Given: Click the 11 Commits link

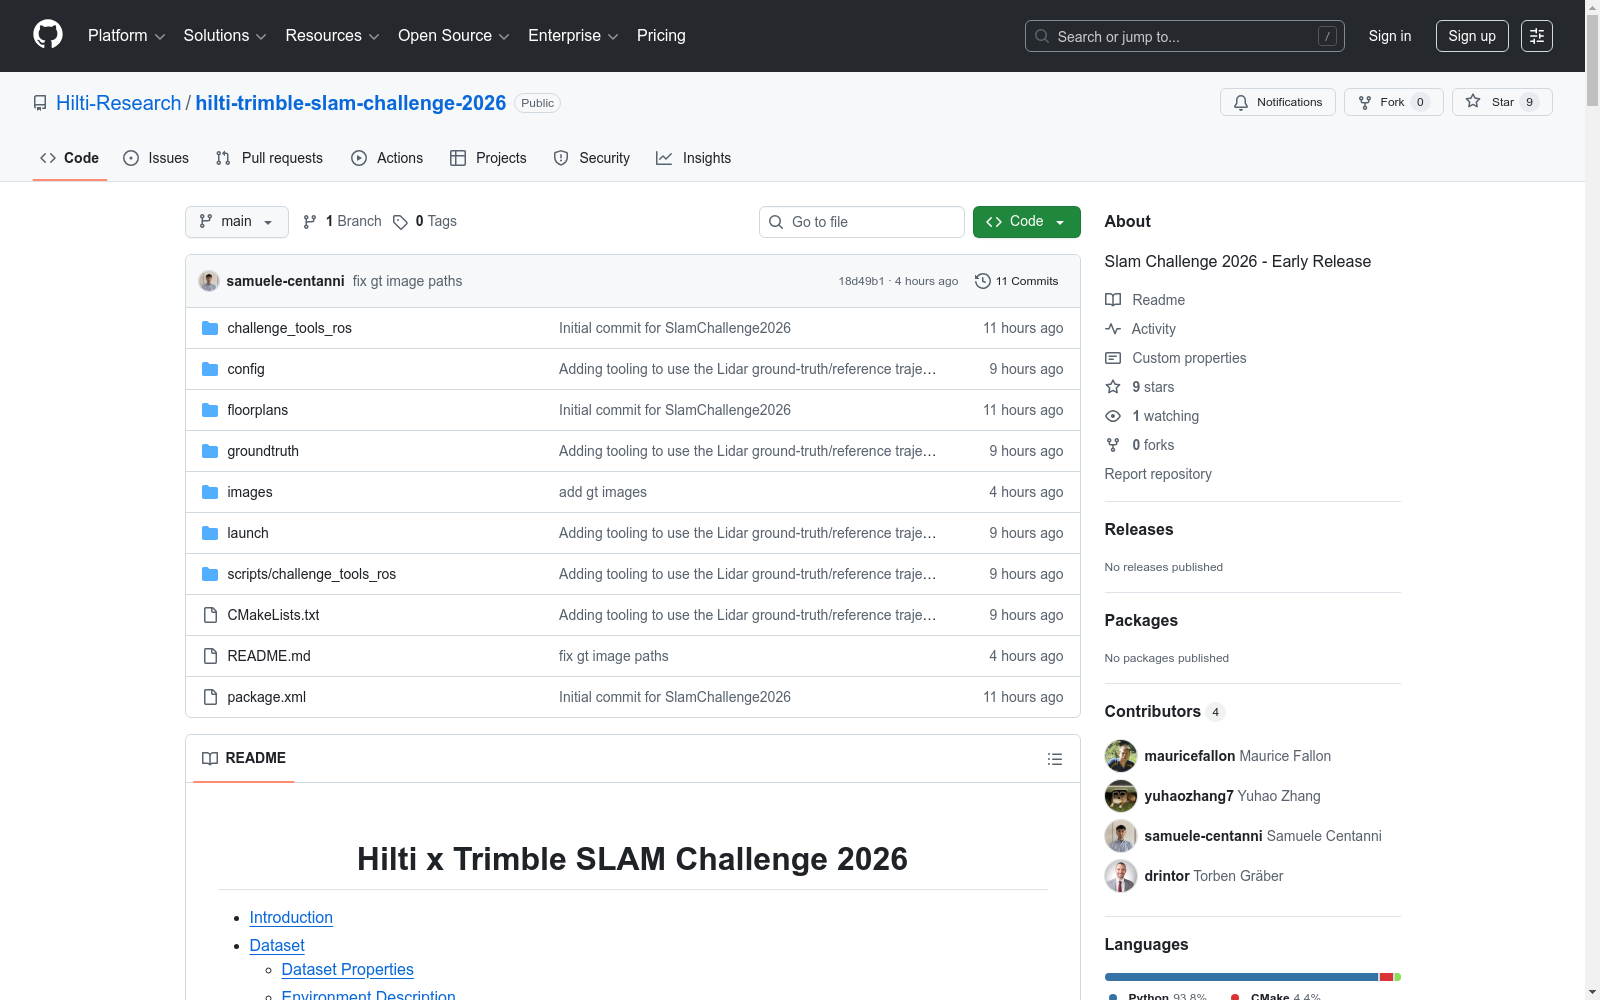Looking at the screenshot, I should [1017, 281].
